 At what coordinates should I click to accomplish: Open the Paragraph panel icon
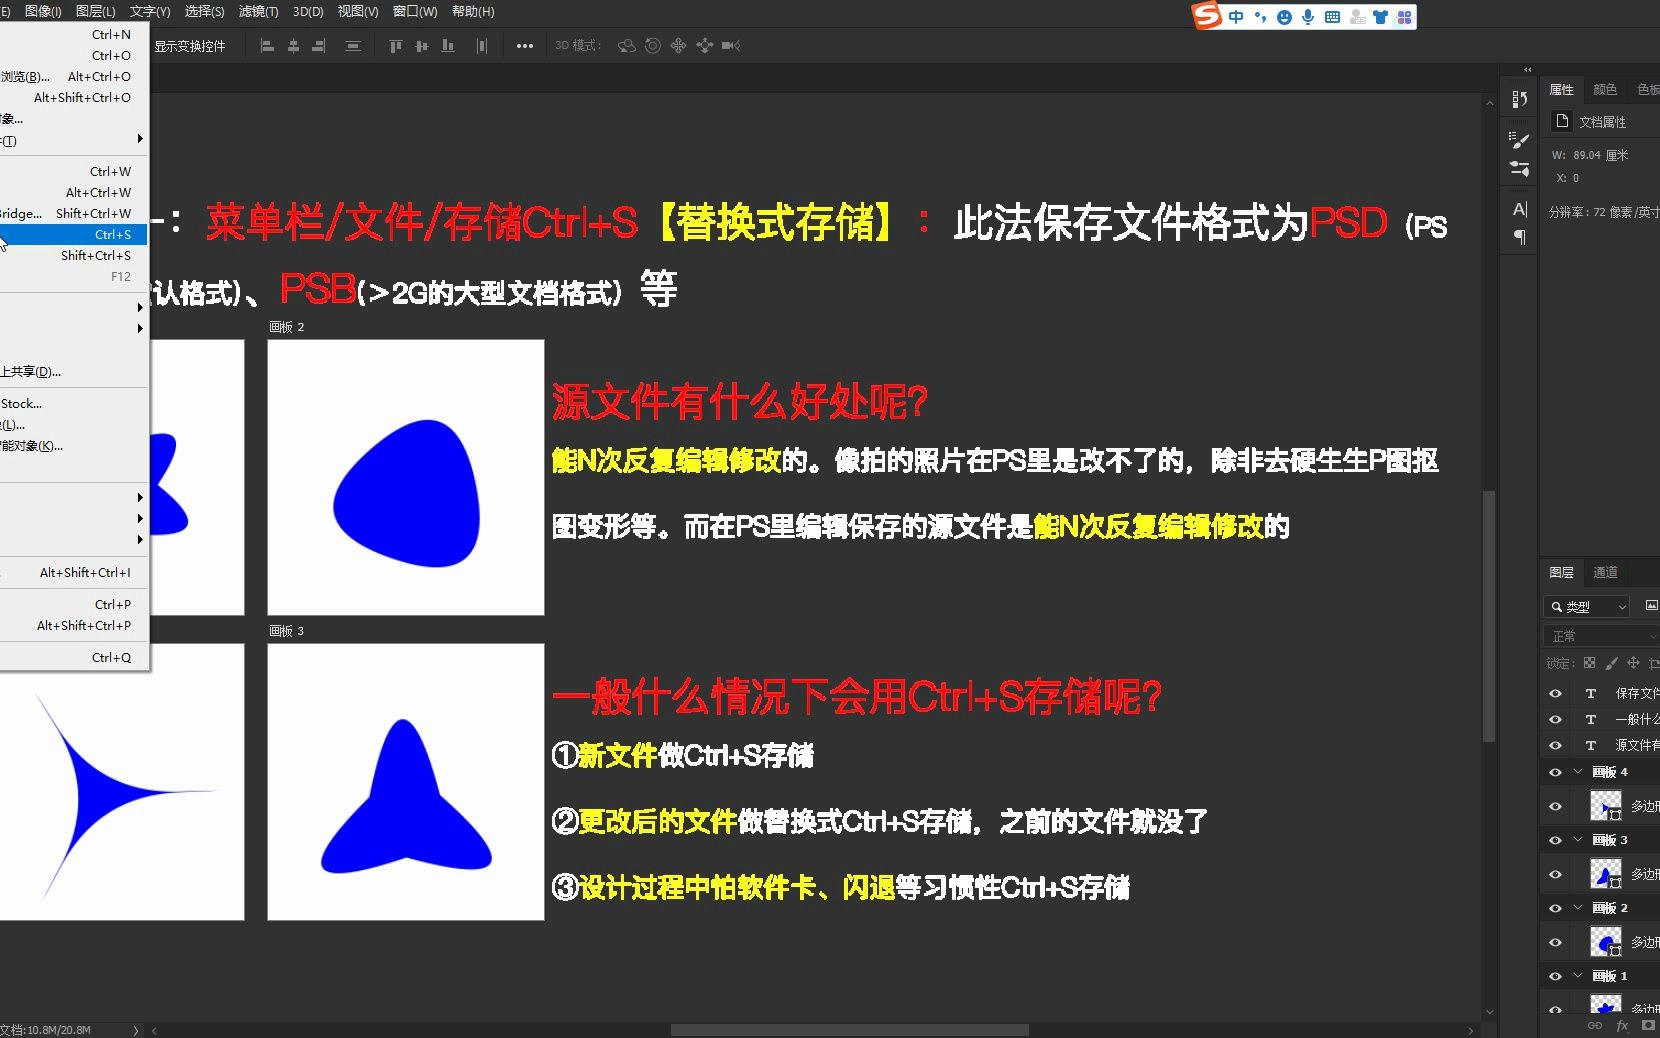[x=1520, y=237]
